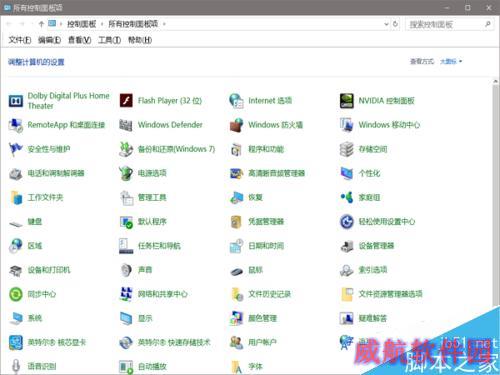
Task: Open the NVIDIA 控制面板 icon
Action: [347, 101]
